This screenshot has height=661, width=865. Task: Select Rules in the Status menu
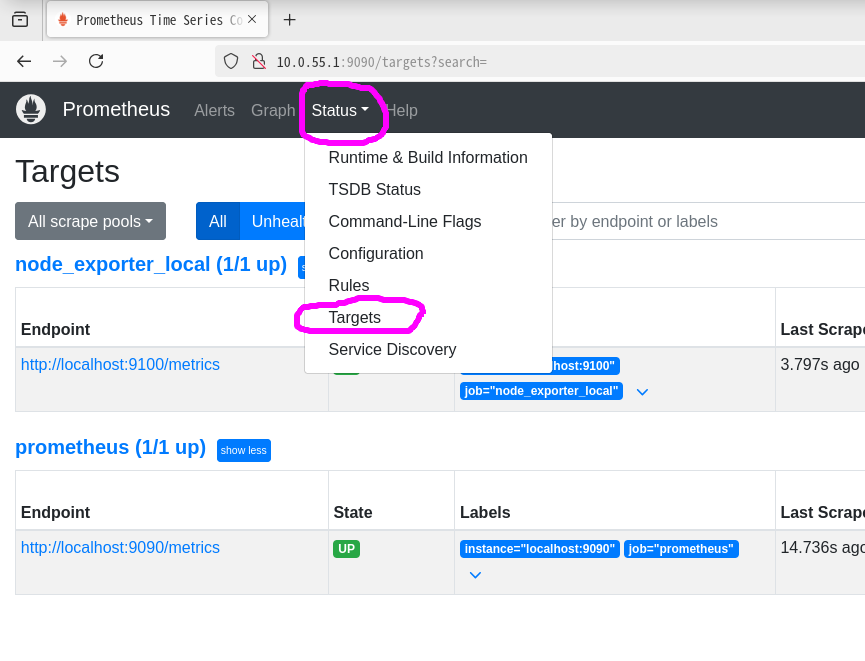(428, 285)
